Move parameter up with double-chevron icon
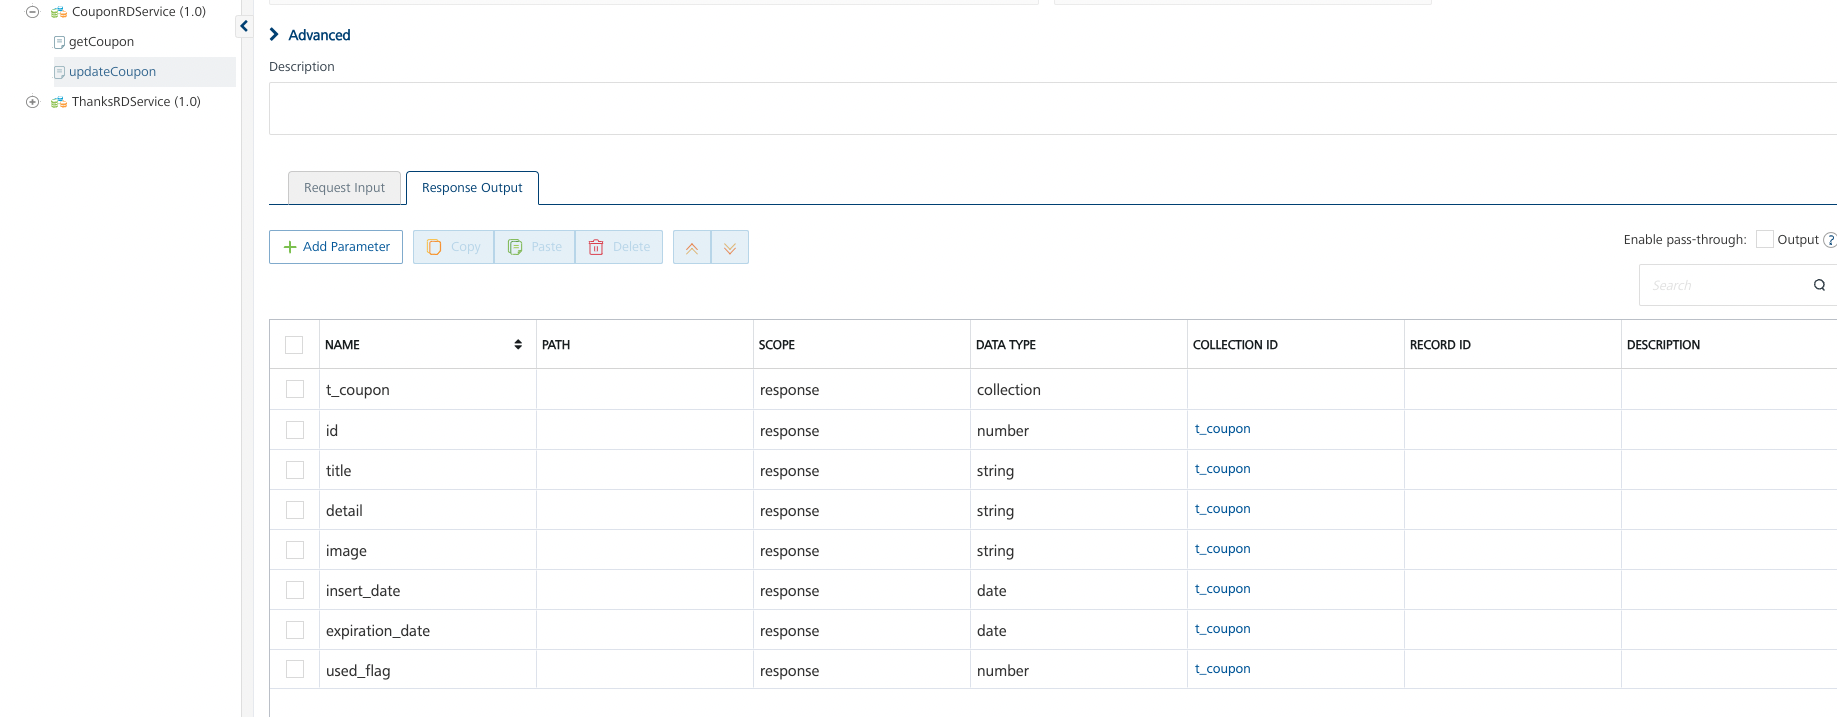 click(x=692, y=247)
